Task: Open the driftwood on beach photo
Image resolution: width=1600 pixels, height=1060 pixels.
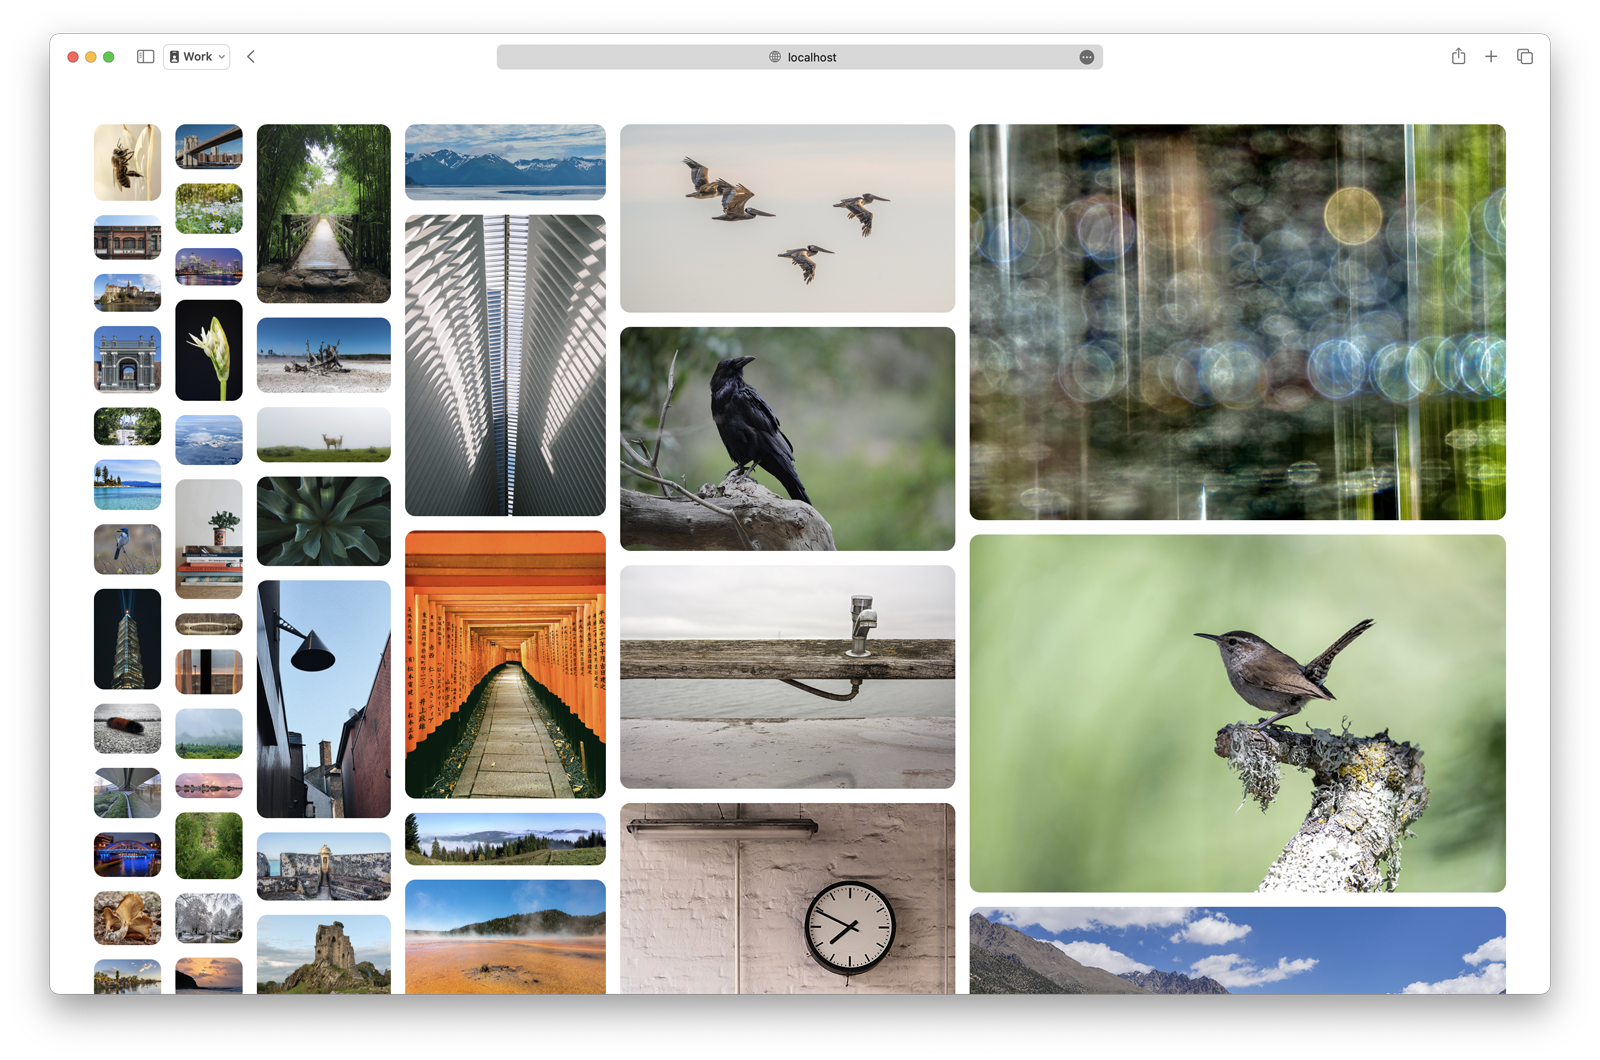Action: point(323,355)
